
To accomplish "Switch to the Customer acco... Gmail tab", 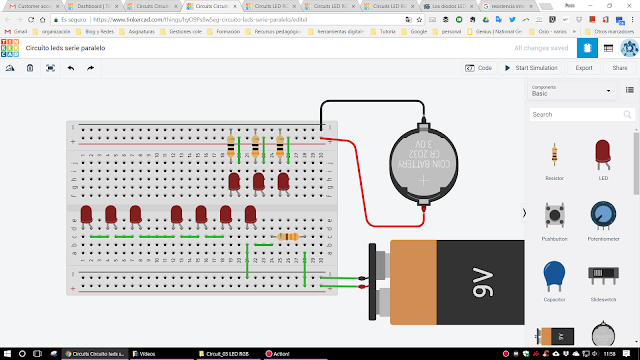I will [33, 6].
